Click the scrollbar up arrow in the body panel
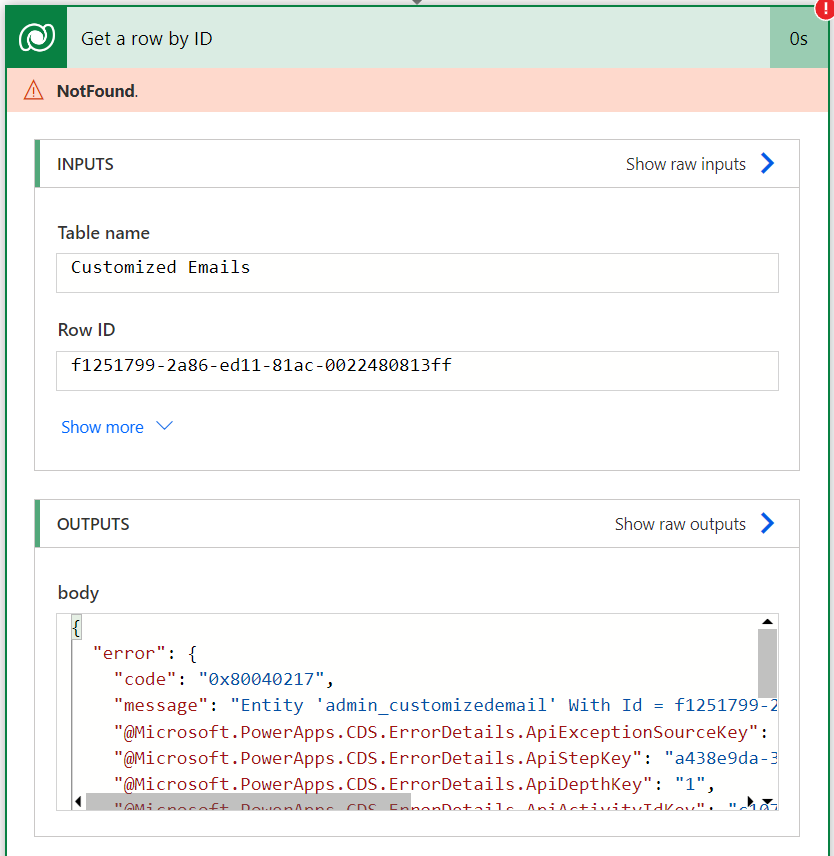This screenshot has width=834, height=856. point(767,620)
